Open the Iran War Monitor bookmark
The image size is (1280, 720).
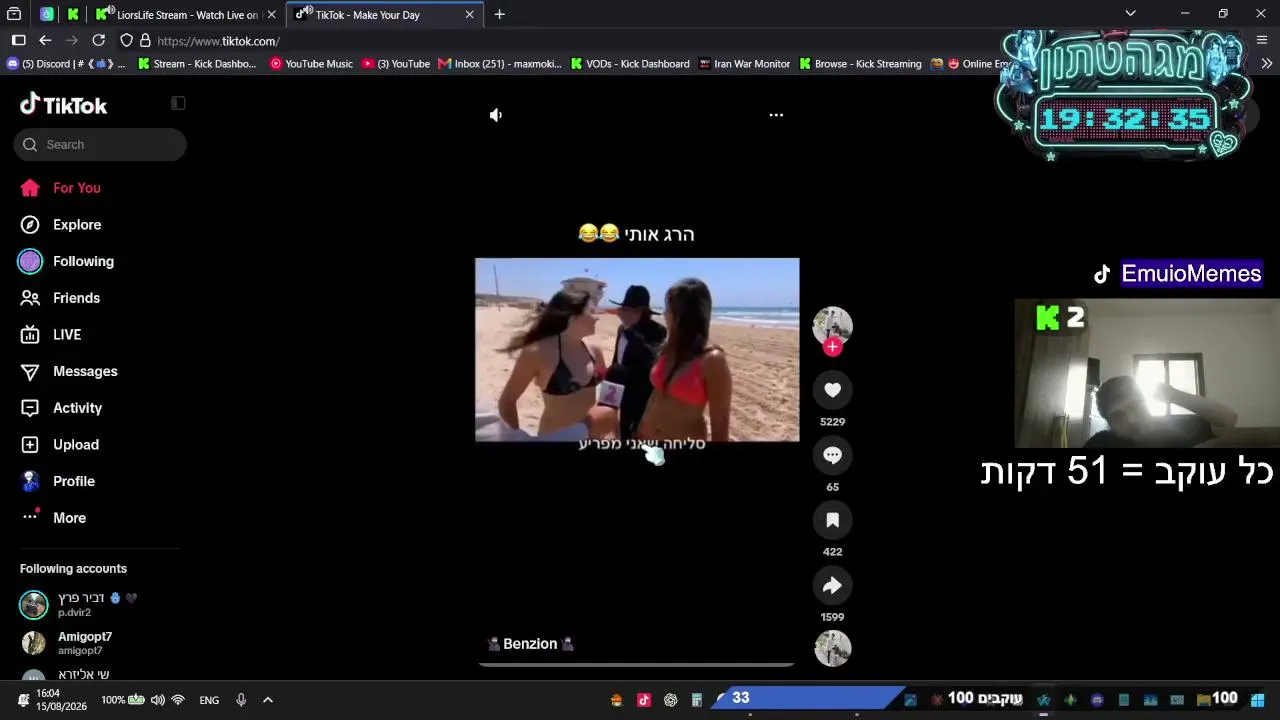(x=744, y=64)
